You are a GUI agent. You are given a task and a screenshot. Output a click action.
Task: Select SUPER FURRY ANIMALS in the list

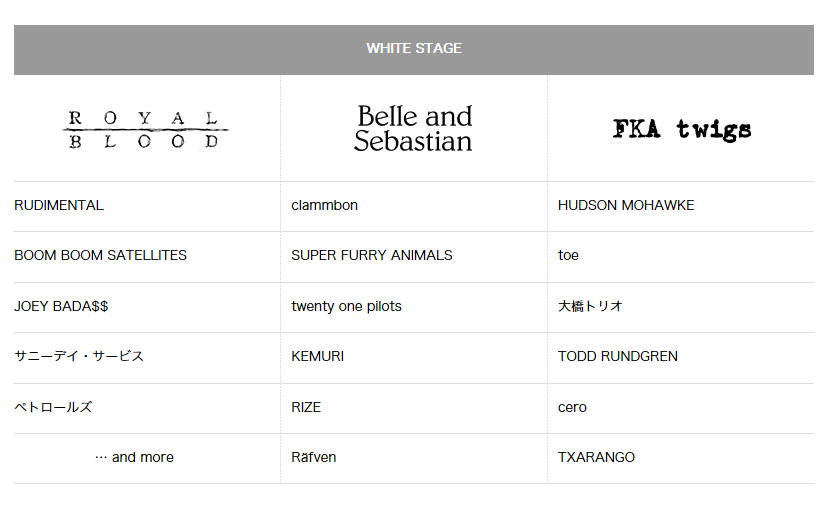[372, 255]
